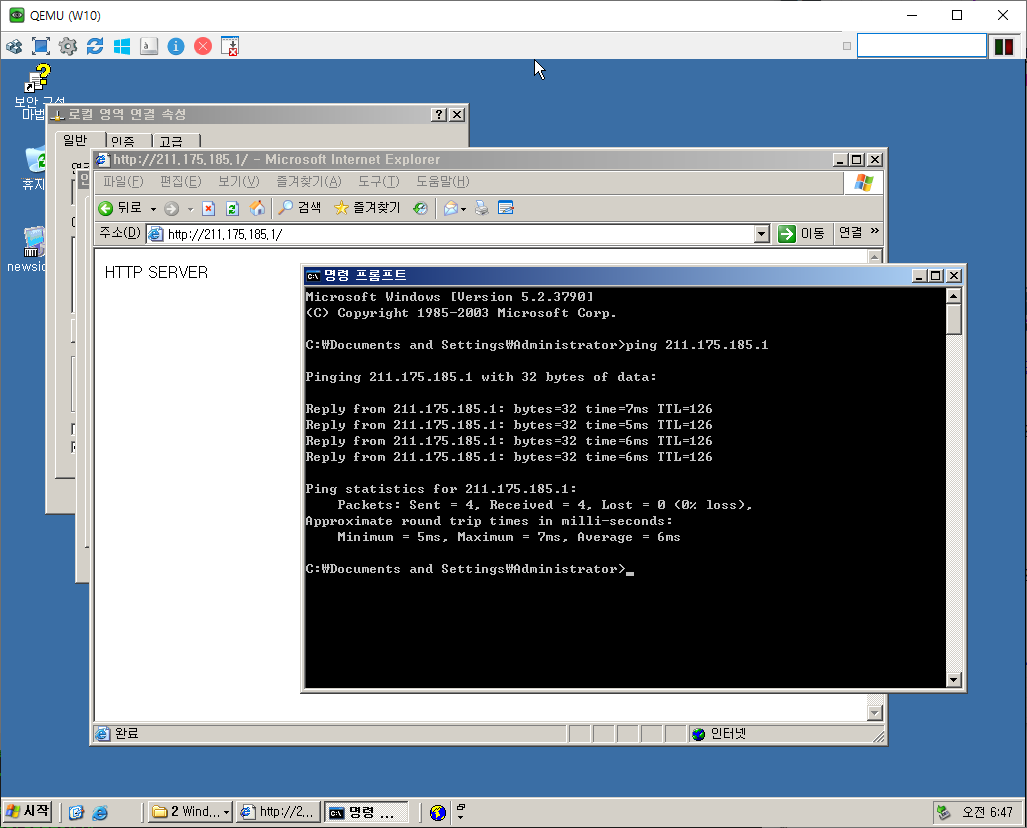The width and height of the screenshot is (1027, 828).
Task: Click the 이동 (Go) button in IE
Action: pyautogui.click(x=802, y=234)
